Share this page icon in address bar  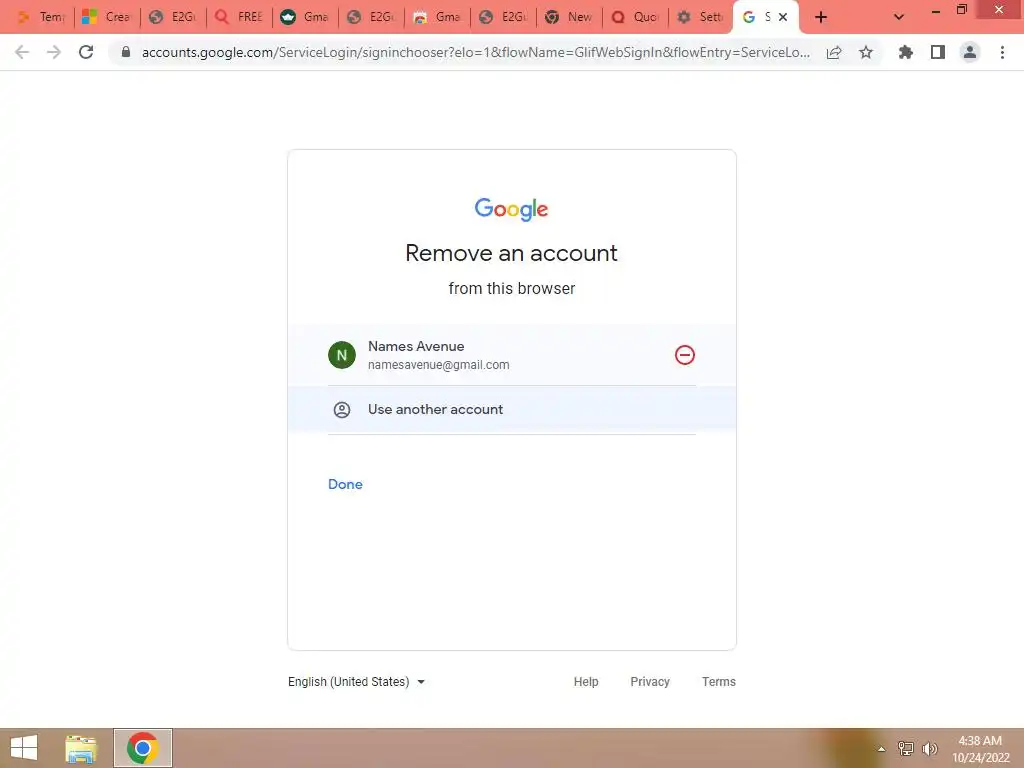pos(834,52)
